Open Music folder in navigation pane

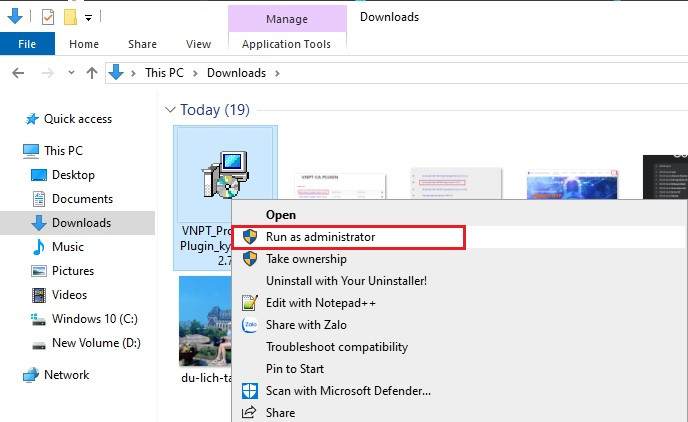click(x=68, y=247)
